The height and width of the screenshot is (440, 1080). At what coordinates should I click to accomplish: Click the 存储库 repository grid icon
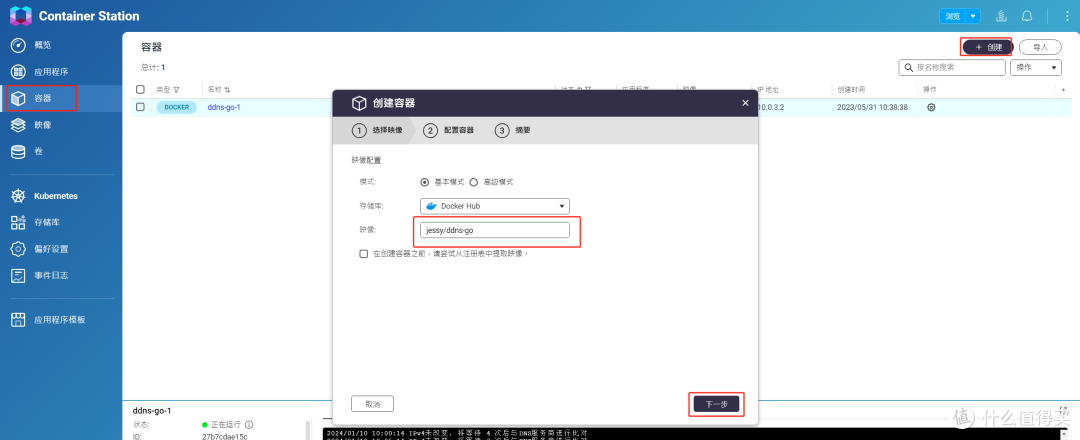pos(19,222)
